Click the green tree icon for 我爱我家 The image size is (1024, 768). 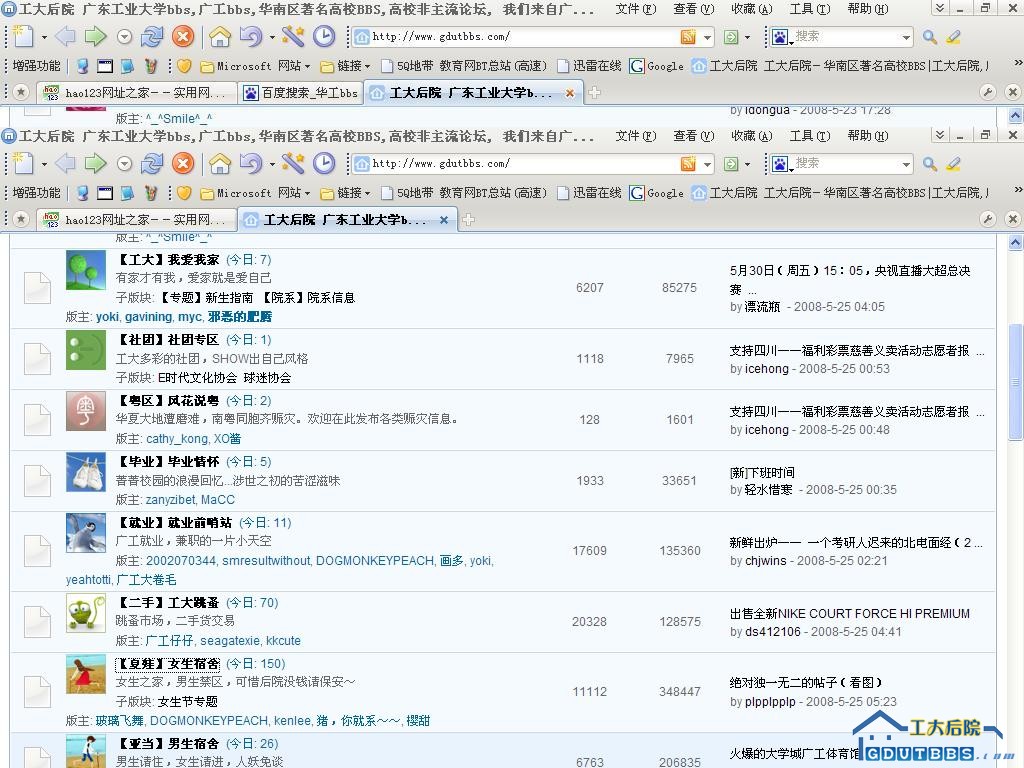point(86,270)
